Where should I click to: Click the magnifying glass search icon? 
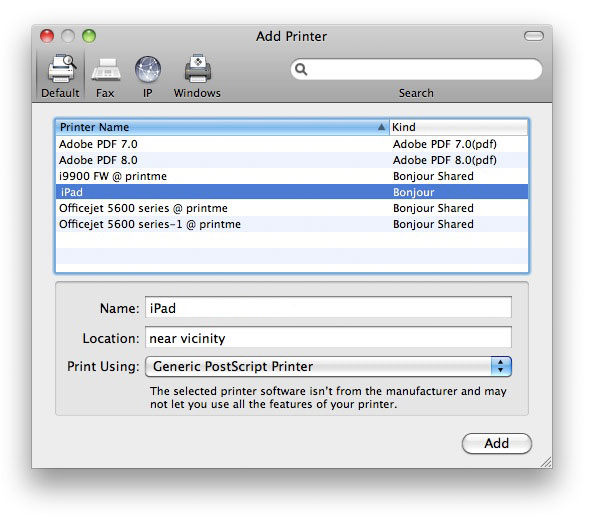pyautogui.click(x=301, y=69)
